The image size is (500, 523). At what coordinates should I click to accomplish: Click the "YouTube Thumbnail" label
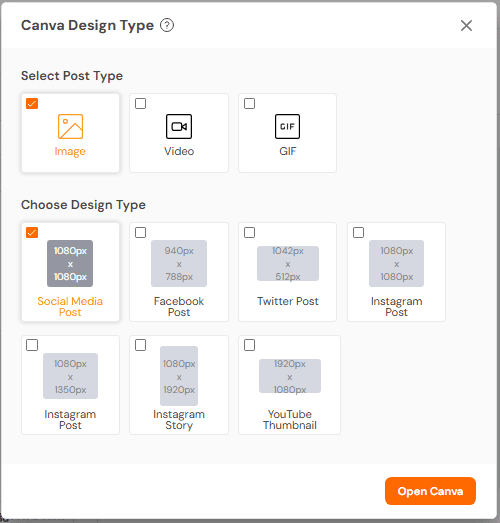click(290, 420)
